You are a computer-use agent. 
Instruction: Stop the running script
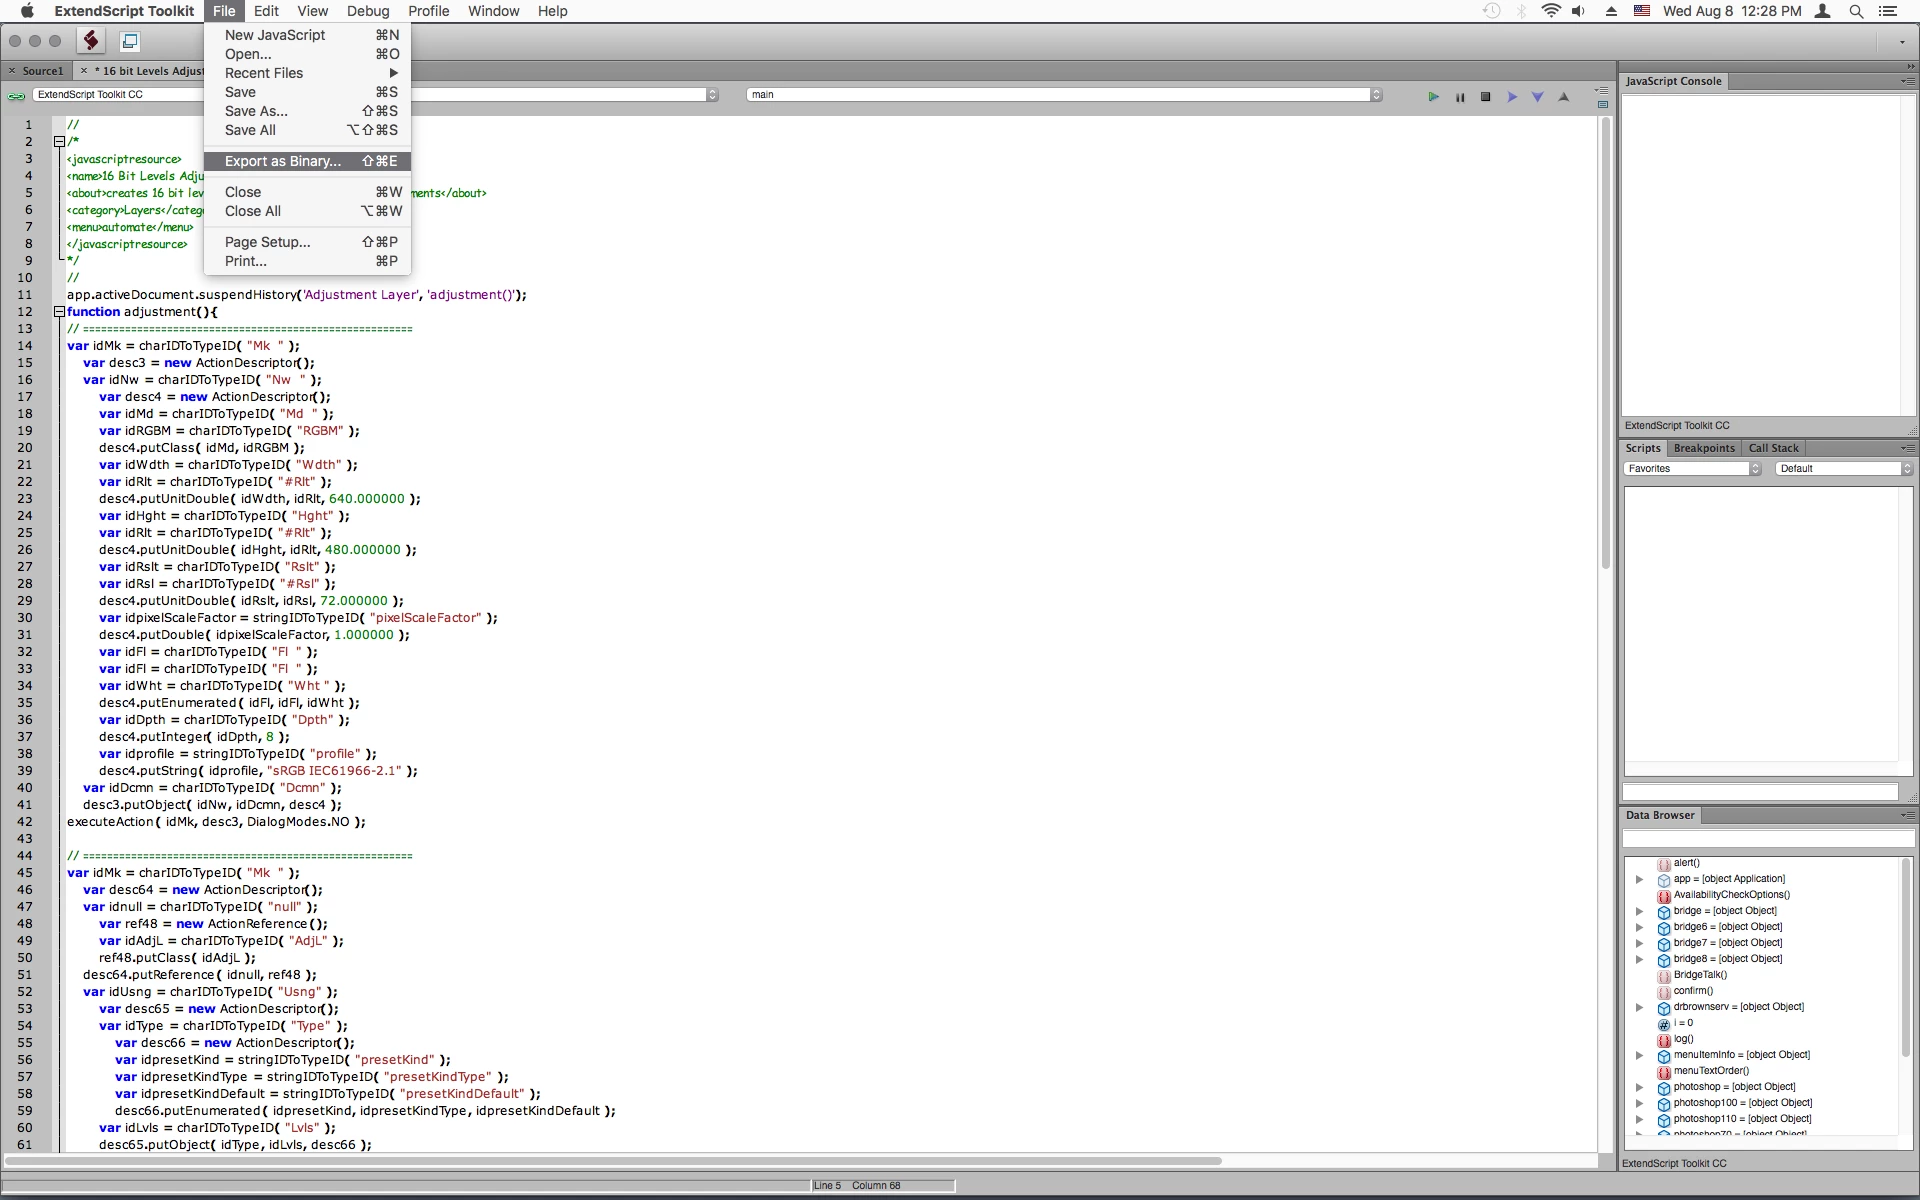pos(1486,97)
